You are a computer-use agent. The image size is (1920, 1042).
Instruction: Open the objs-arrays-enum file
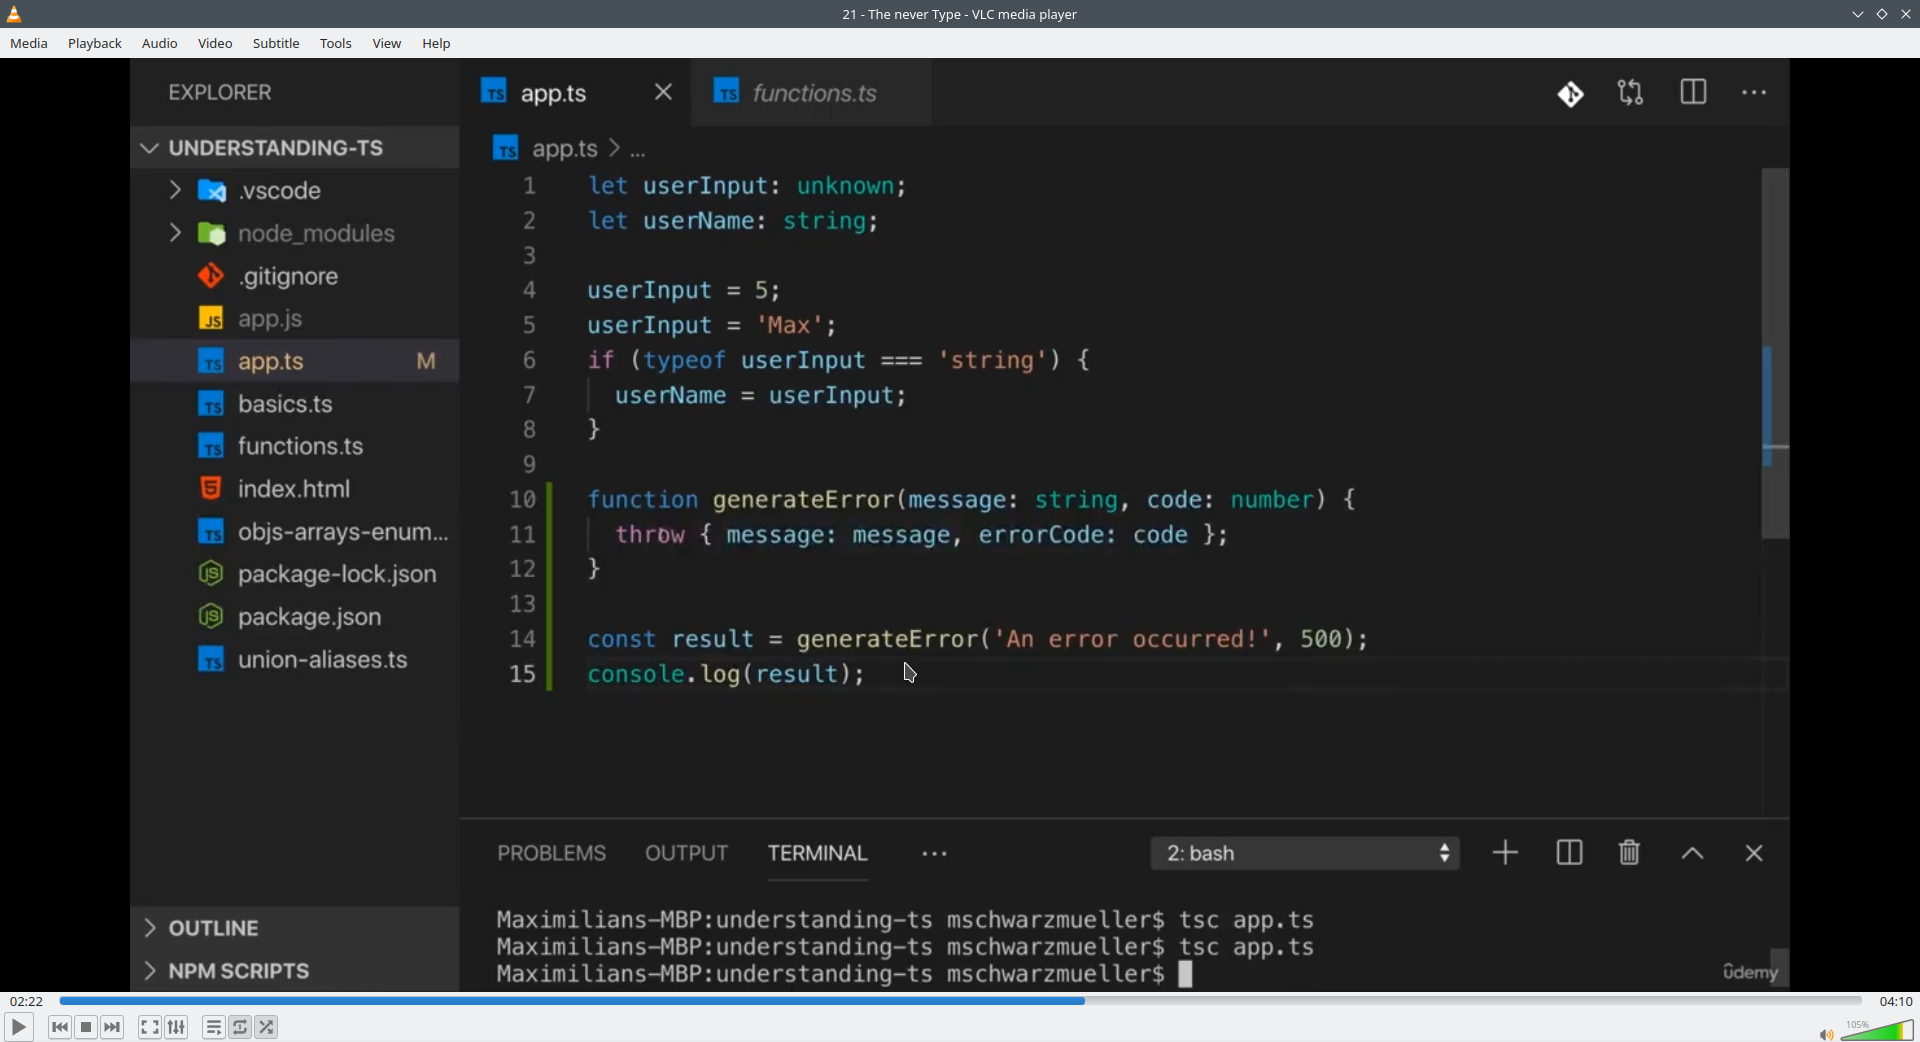tap(295, 532)
